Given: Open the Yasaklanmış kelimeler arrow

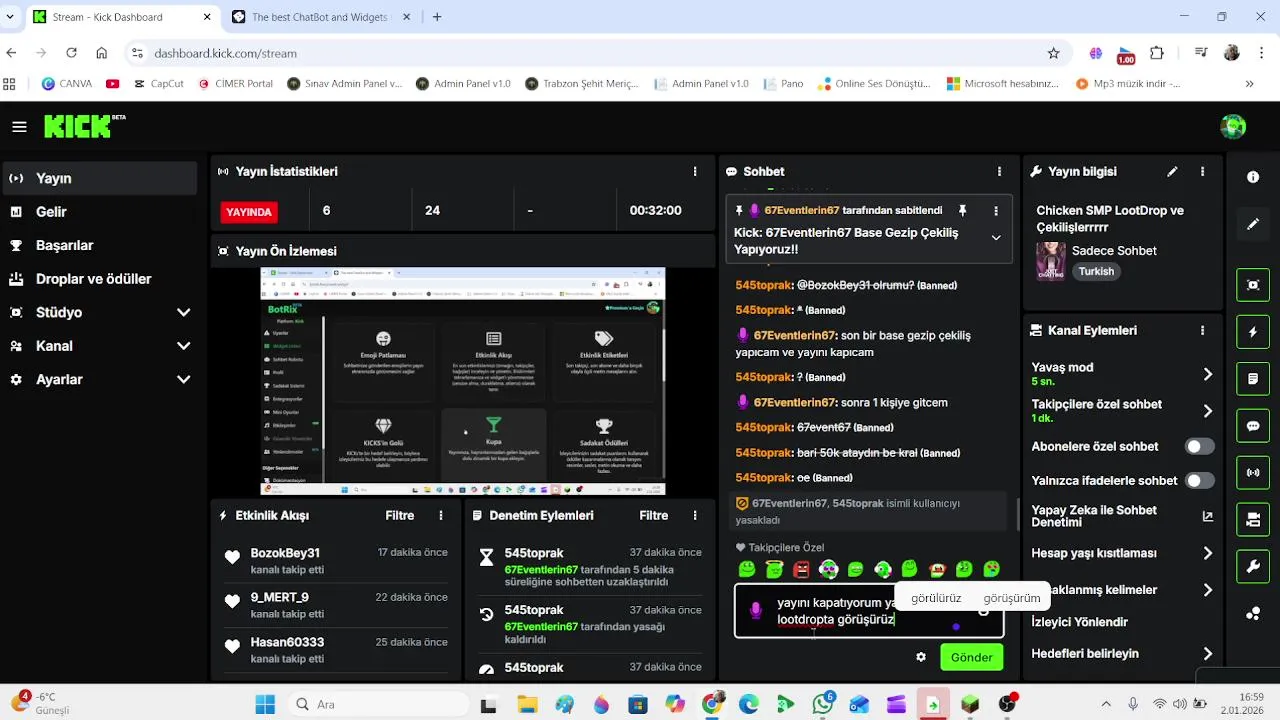Looking at the screenshot, I should (x=1208, y=590).
